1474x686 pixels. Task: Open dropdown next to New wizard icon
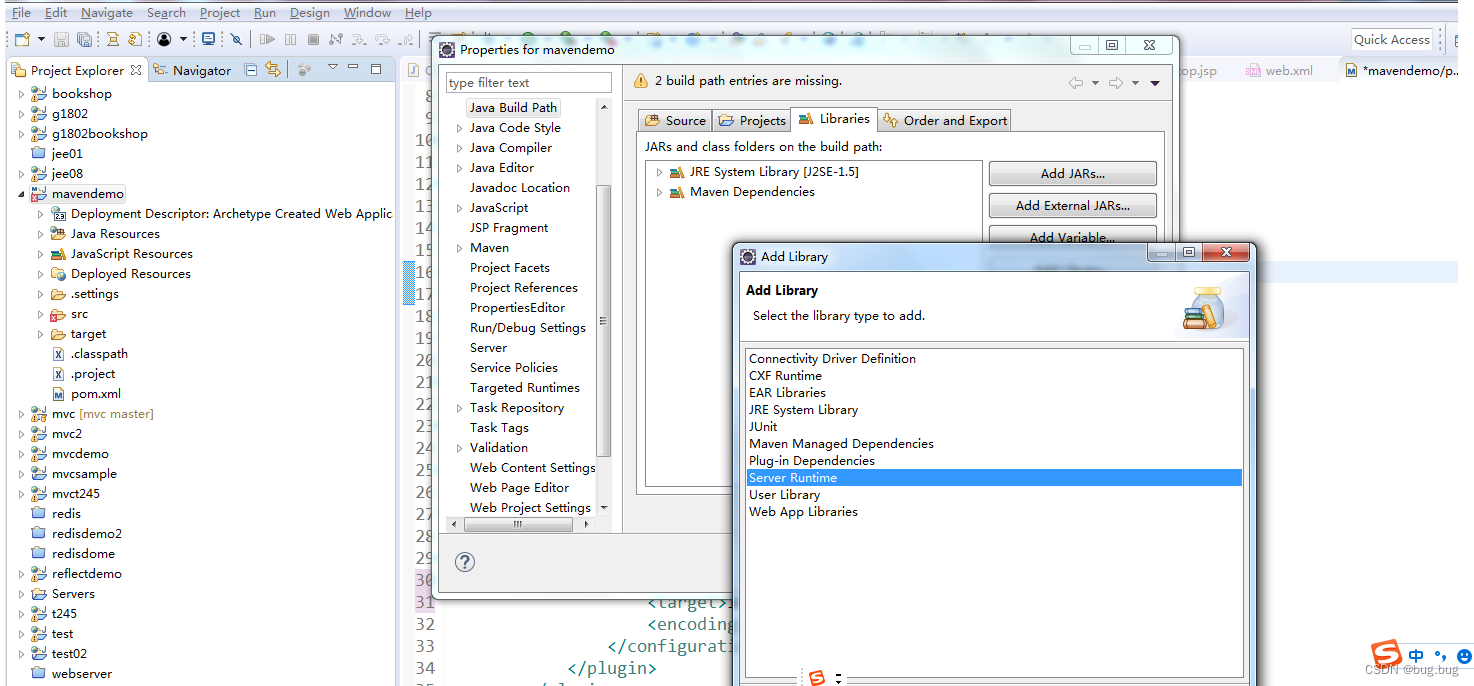tap(41, 40)
